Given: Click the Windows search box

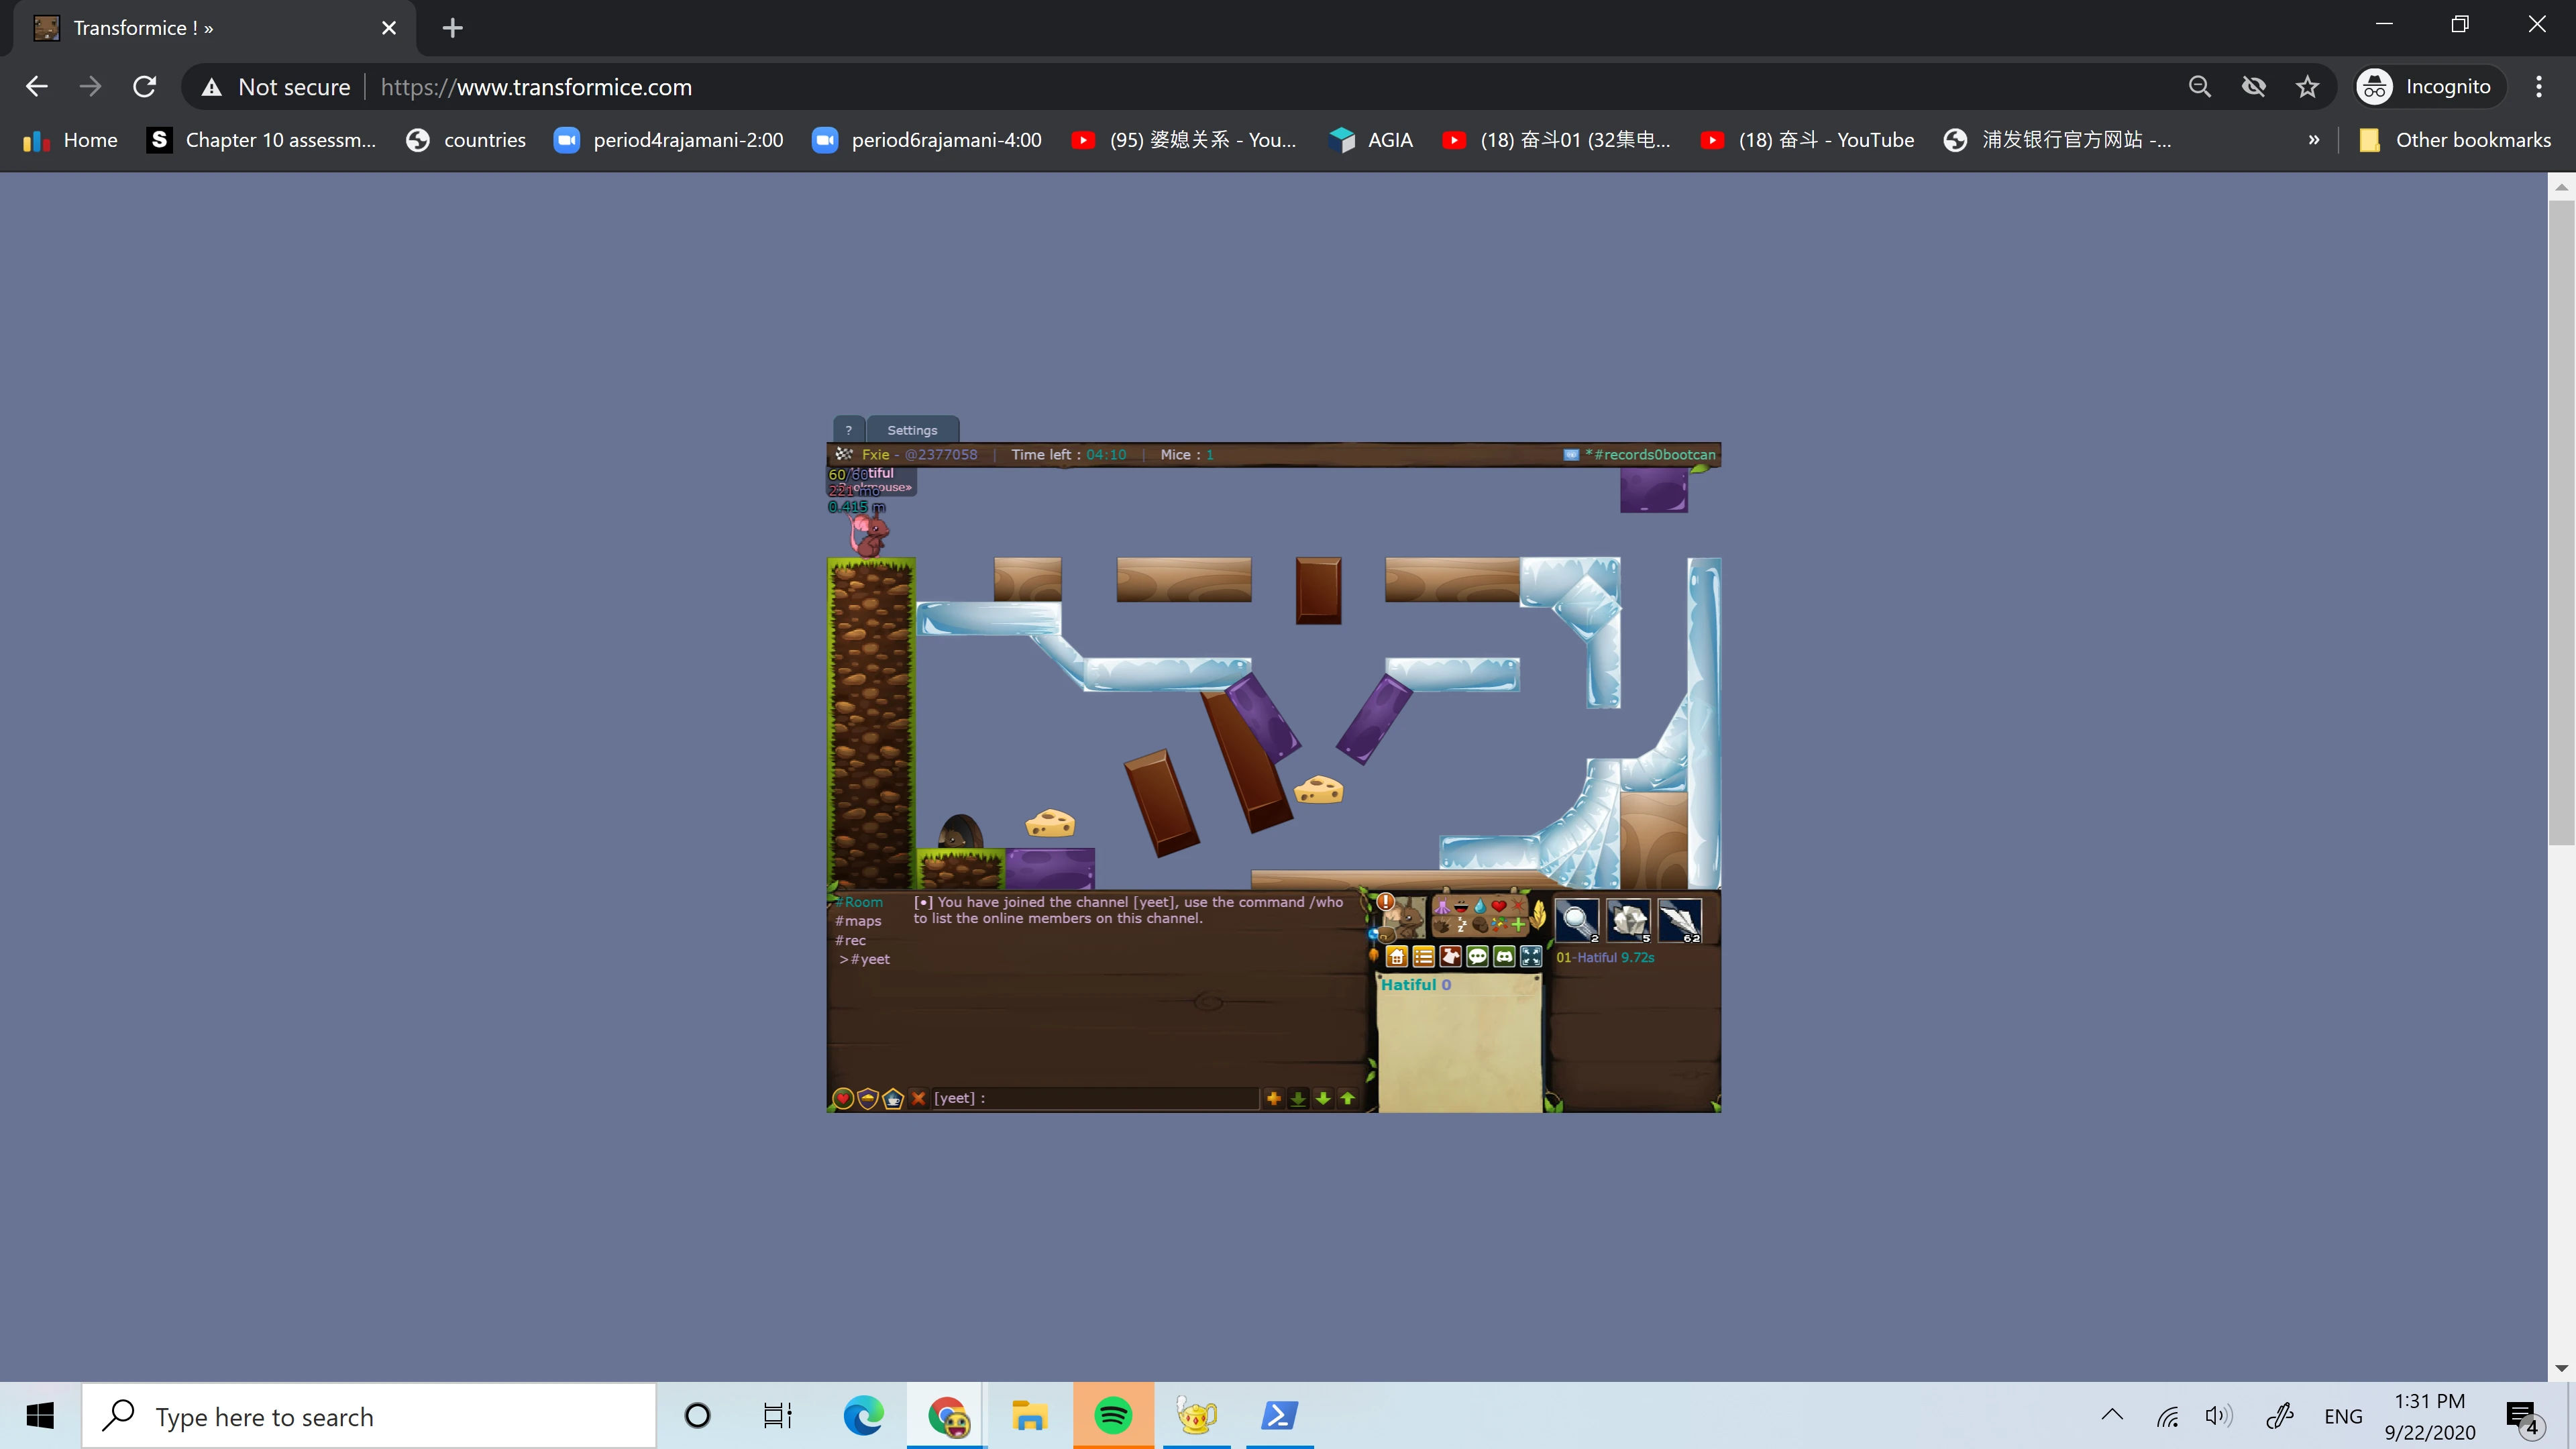Looking at the screenshot, I should (369, 1416).
